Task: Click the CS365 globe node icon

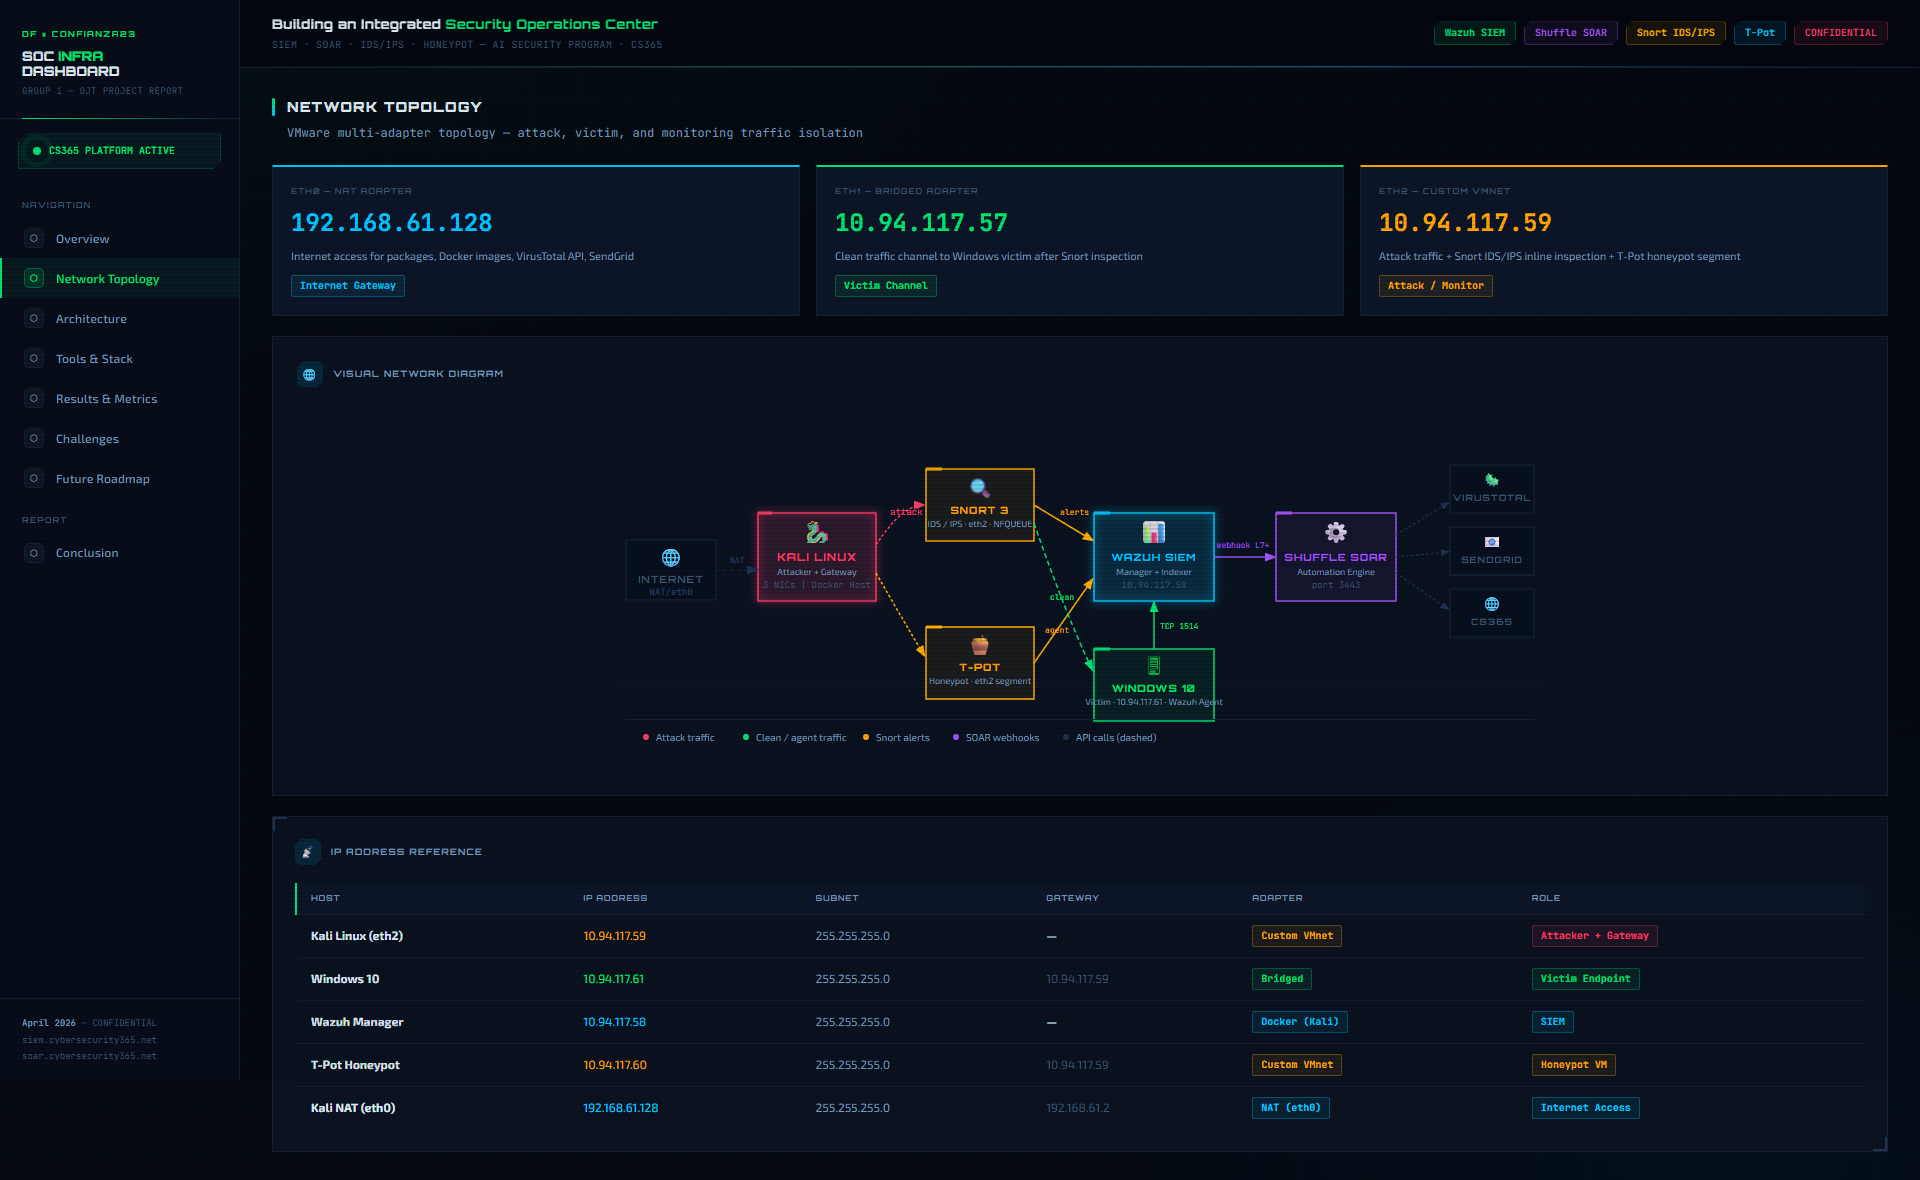Action: [x=1492, y=604]
